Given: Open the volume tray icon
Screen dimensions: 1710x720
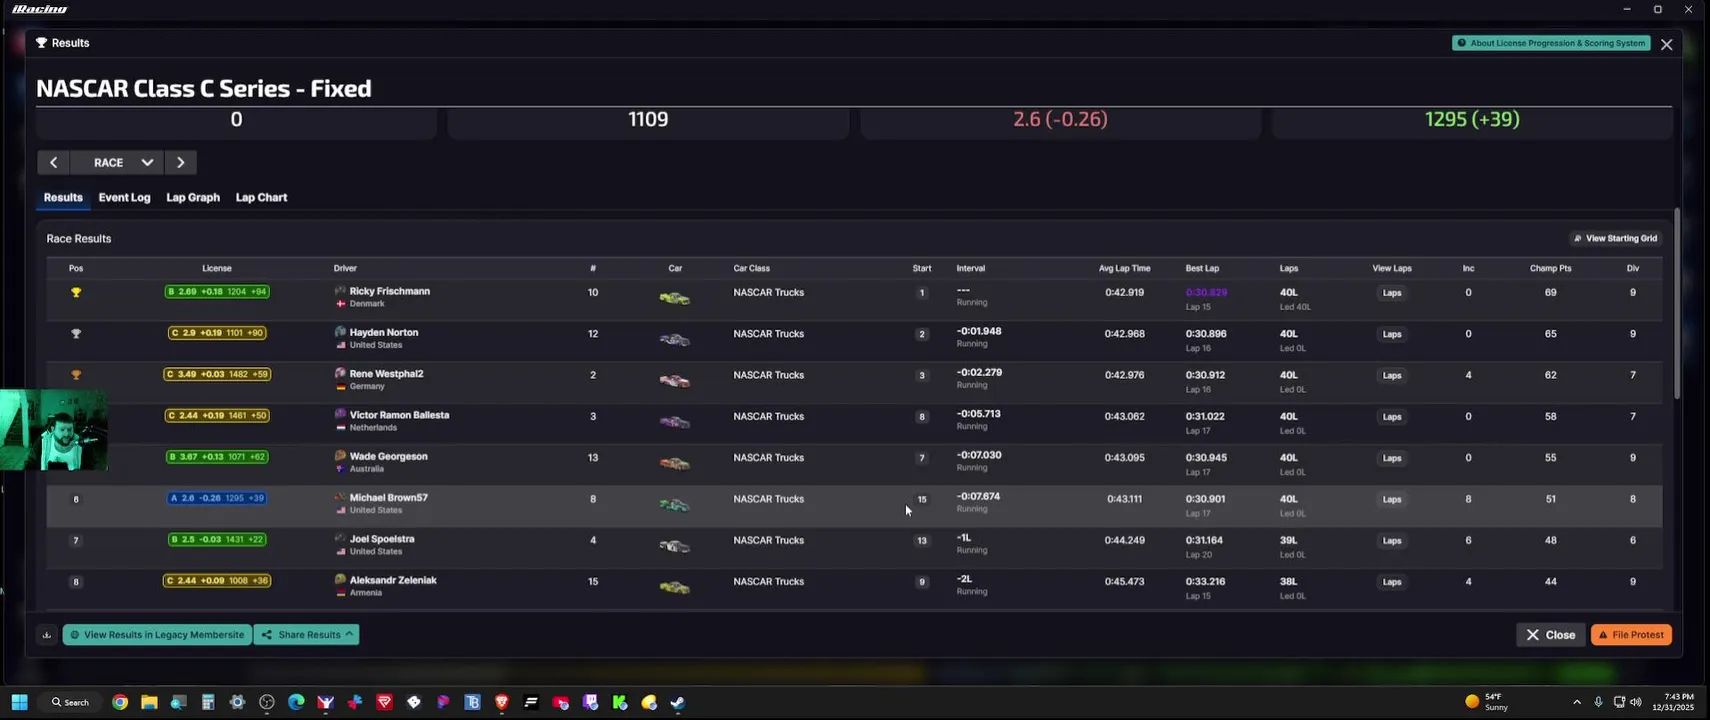Looking at the screenshot, I should tap(1636, 702).
